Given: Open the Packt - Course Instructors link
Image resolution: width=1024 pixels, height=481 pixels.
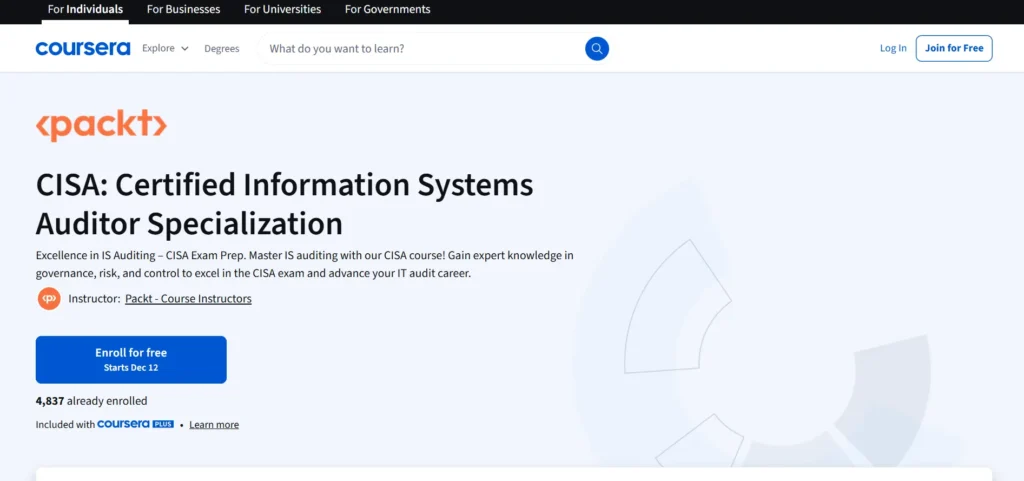Looking at the screenshot, I should (188, 299).
